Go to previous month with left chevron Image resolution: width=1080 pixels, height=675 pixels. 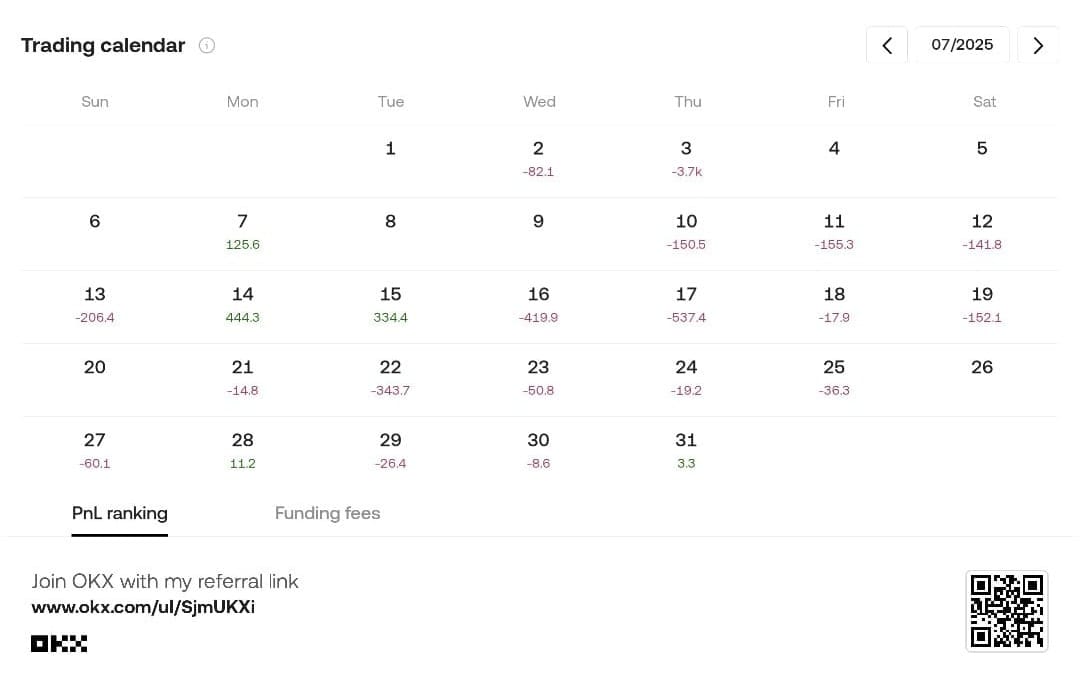pos(887,45)
